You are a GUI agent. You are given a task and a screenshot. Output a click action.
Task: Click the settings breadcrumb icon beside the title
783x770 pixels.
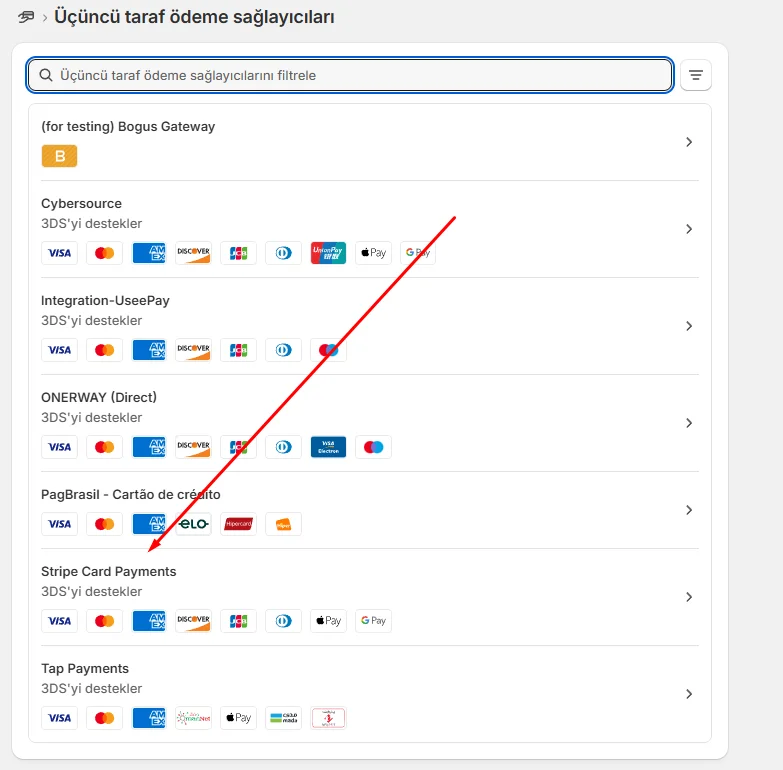26,17
